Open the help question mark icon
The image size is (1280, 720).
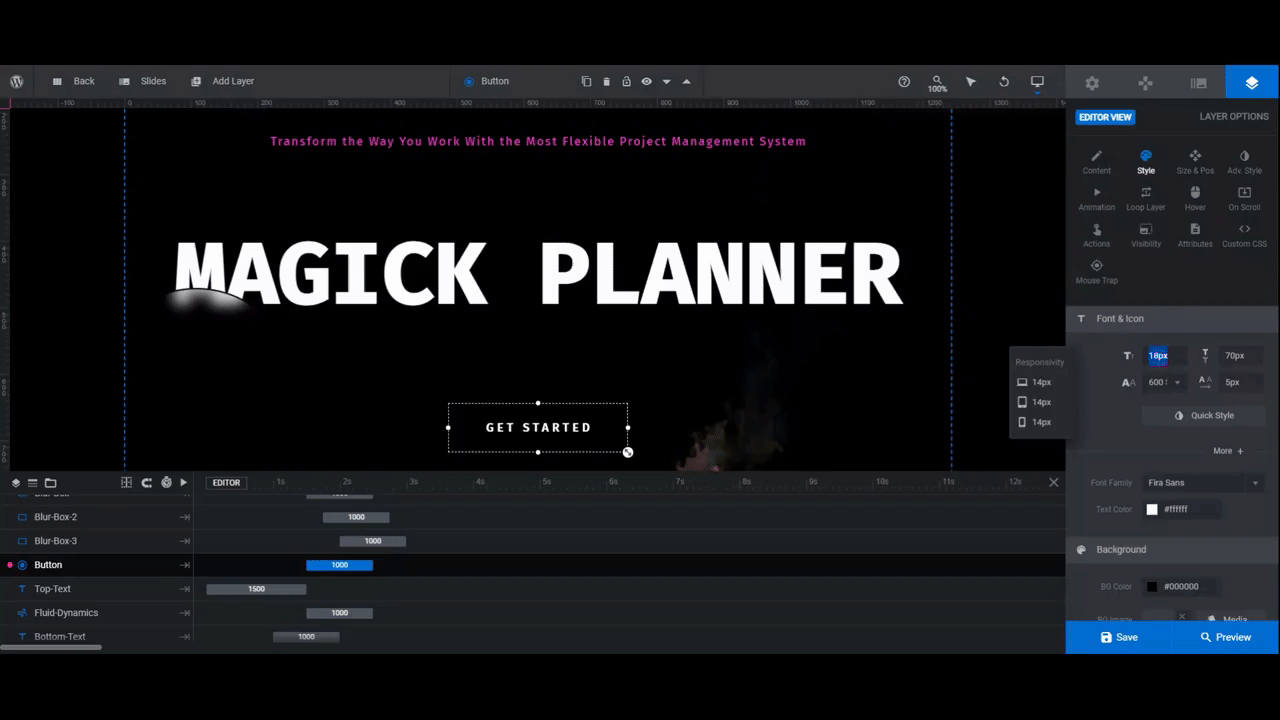click(904, 82)
